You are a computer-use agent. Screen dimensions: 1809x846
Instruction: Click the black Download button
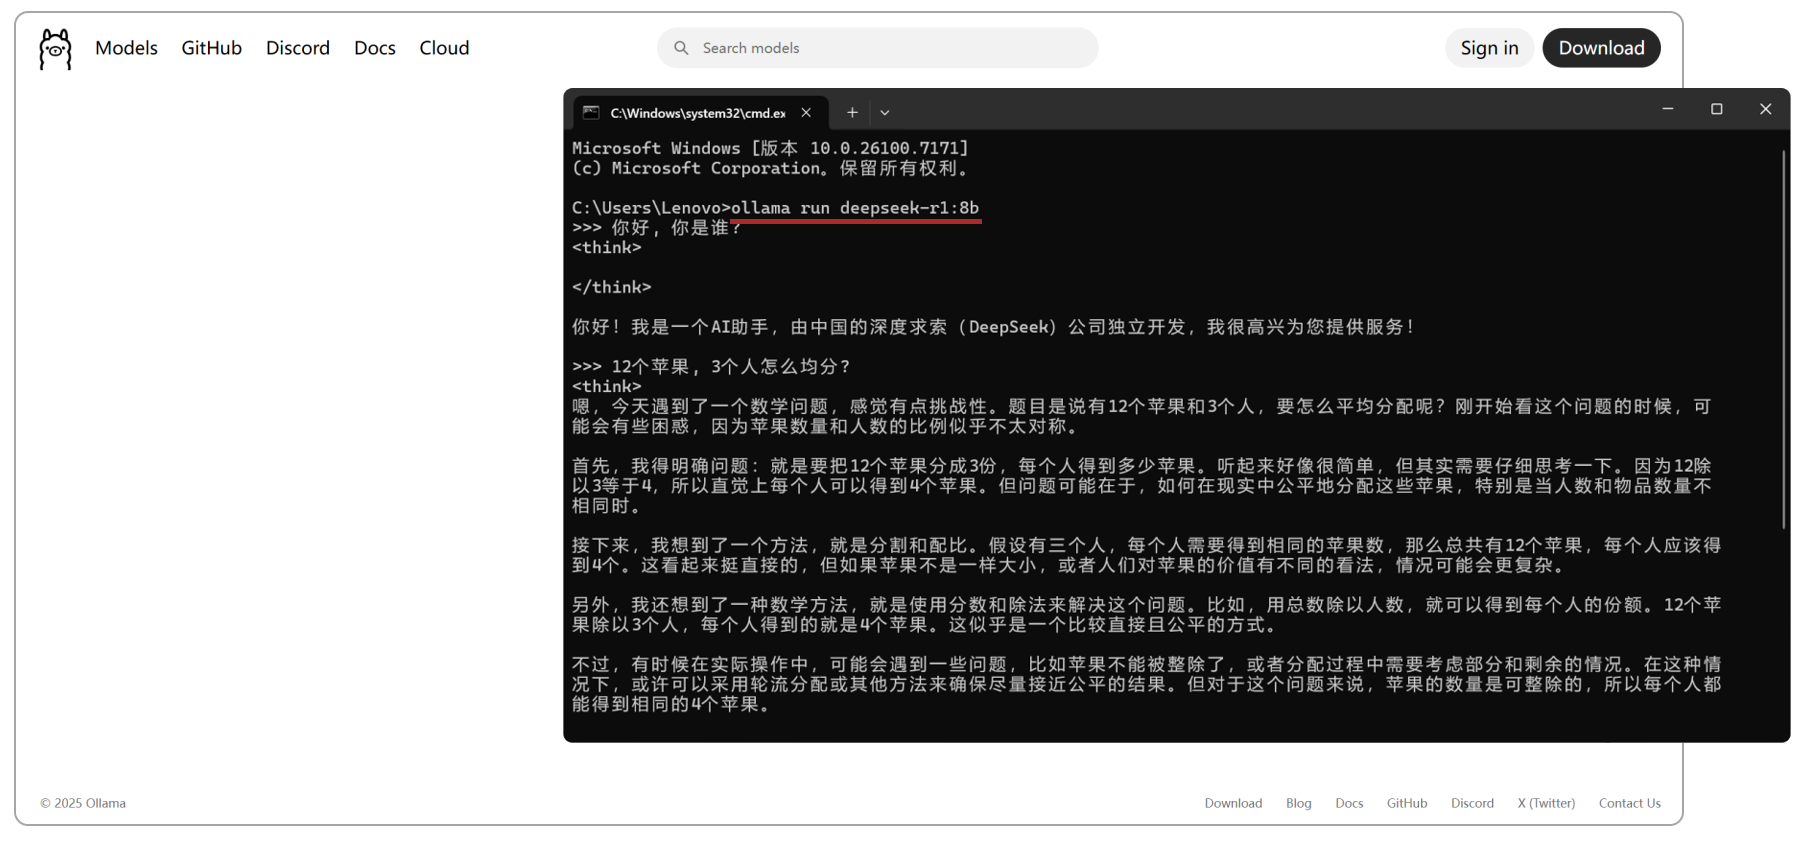tap(1601, 48)
